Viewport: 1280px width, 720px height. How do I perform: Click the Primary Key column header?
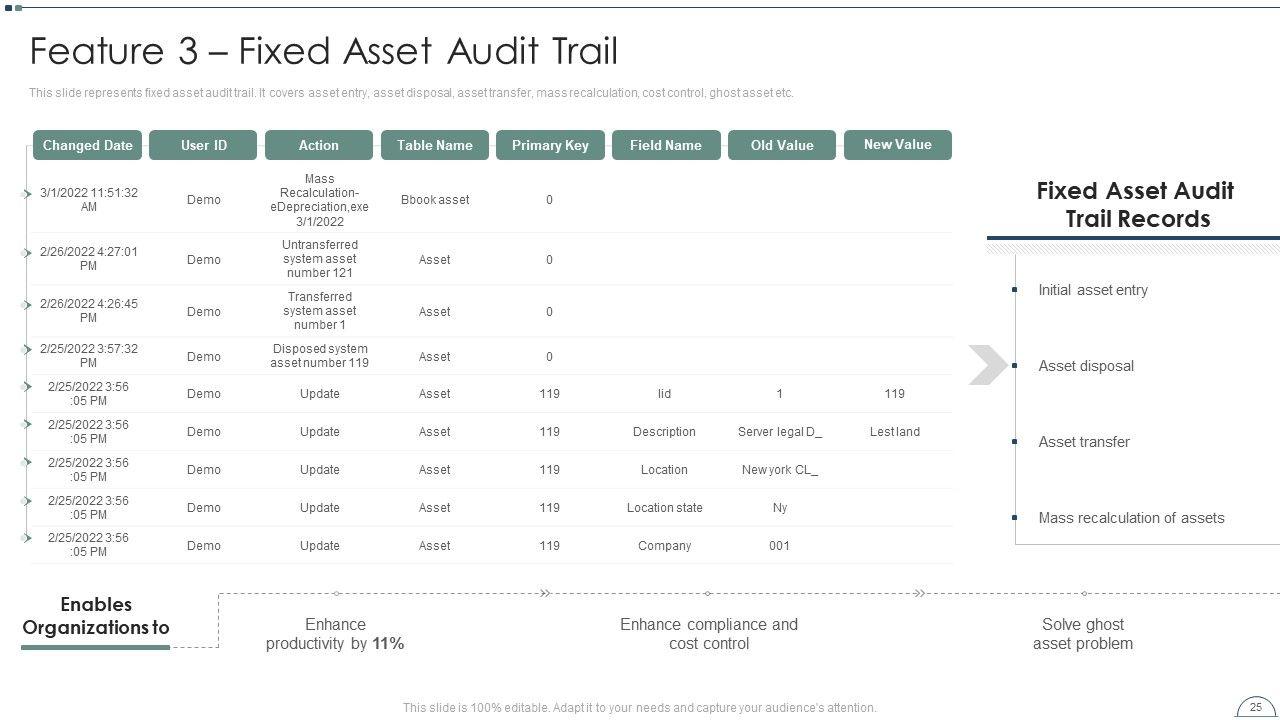tap(549, 145)
